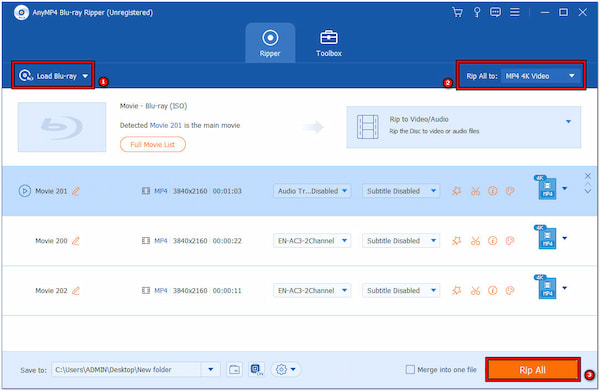Click the scissors cut icon for Movie 201
The width and height of the screenshot is (600, 391).
[x=475, y=191]
